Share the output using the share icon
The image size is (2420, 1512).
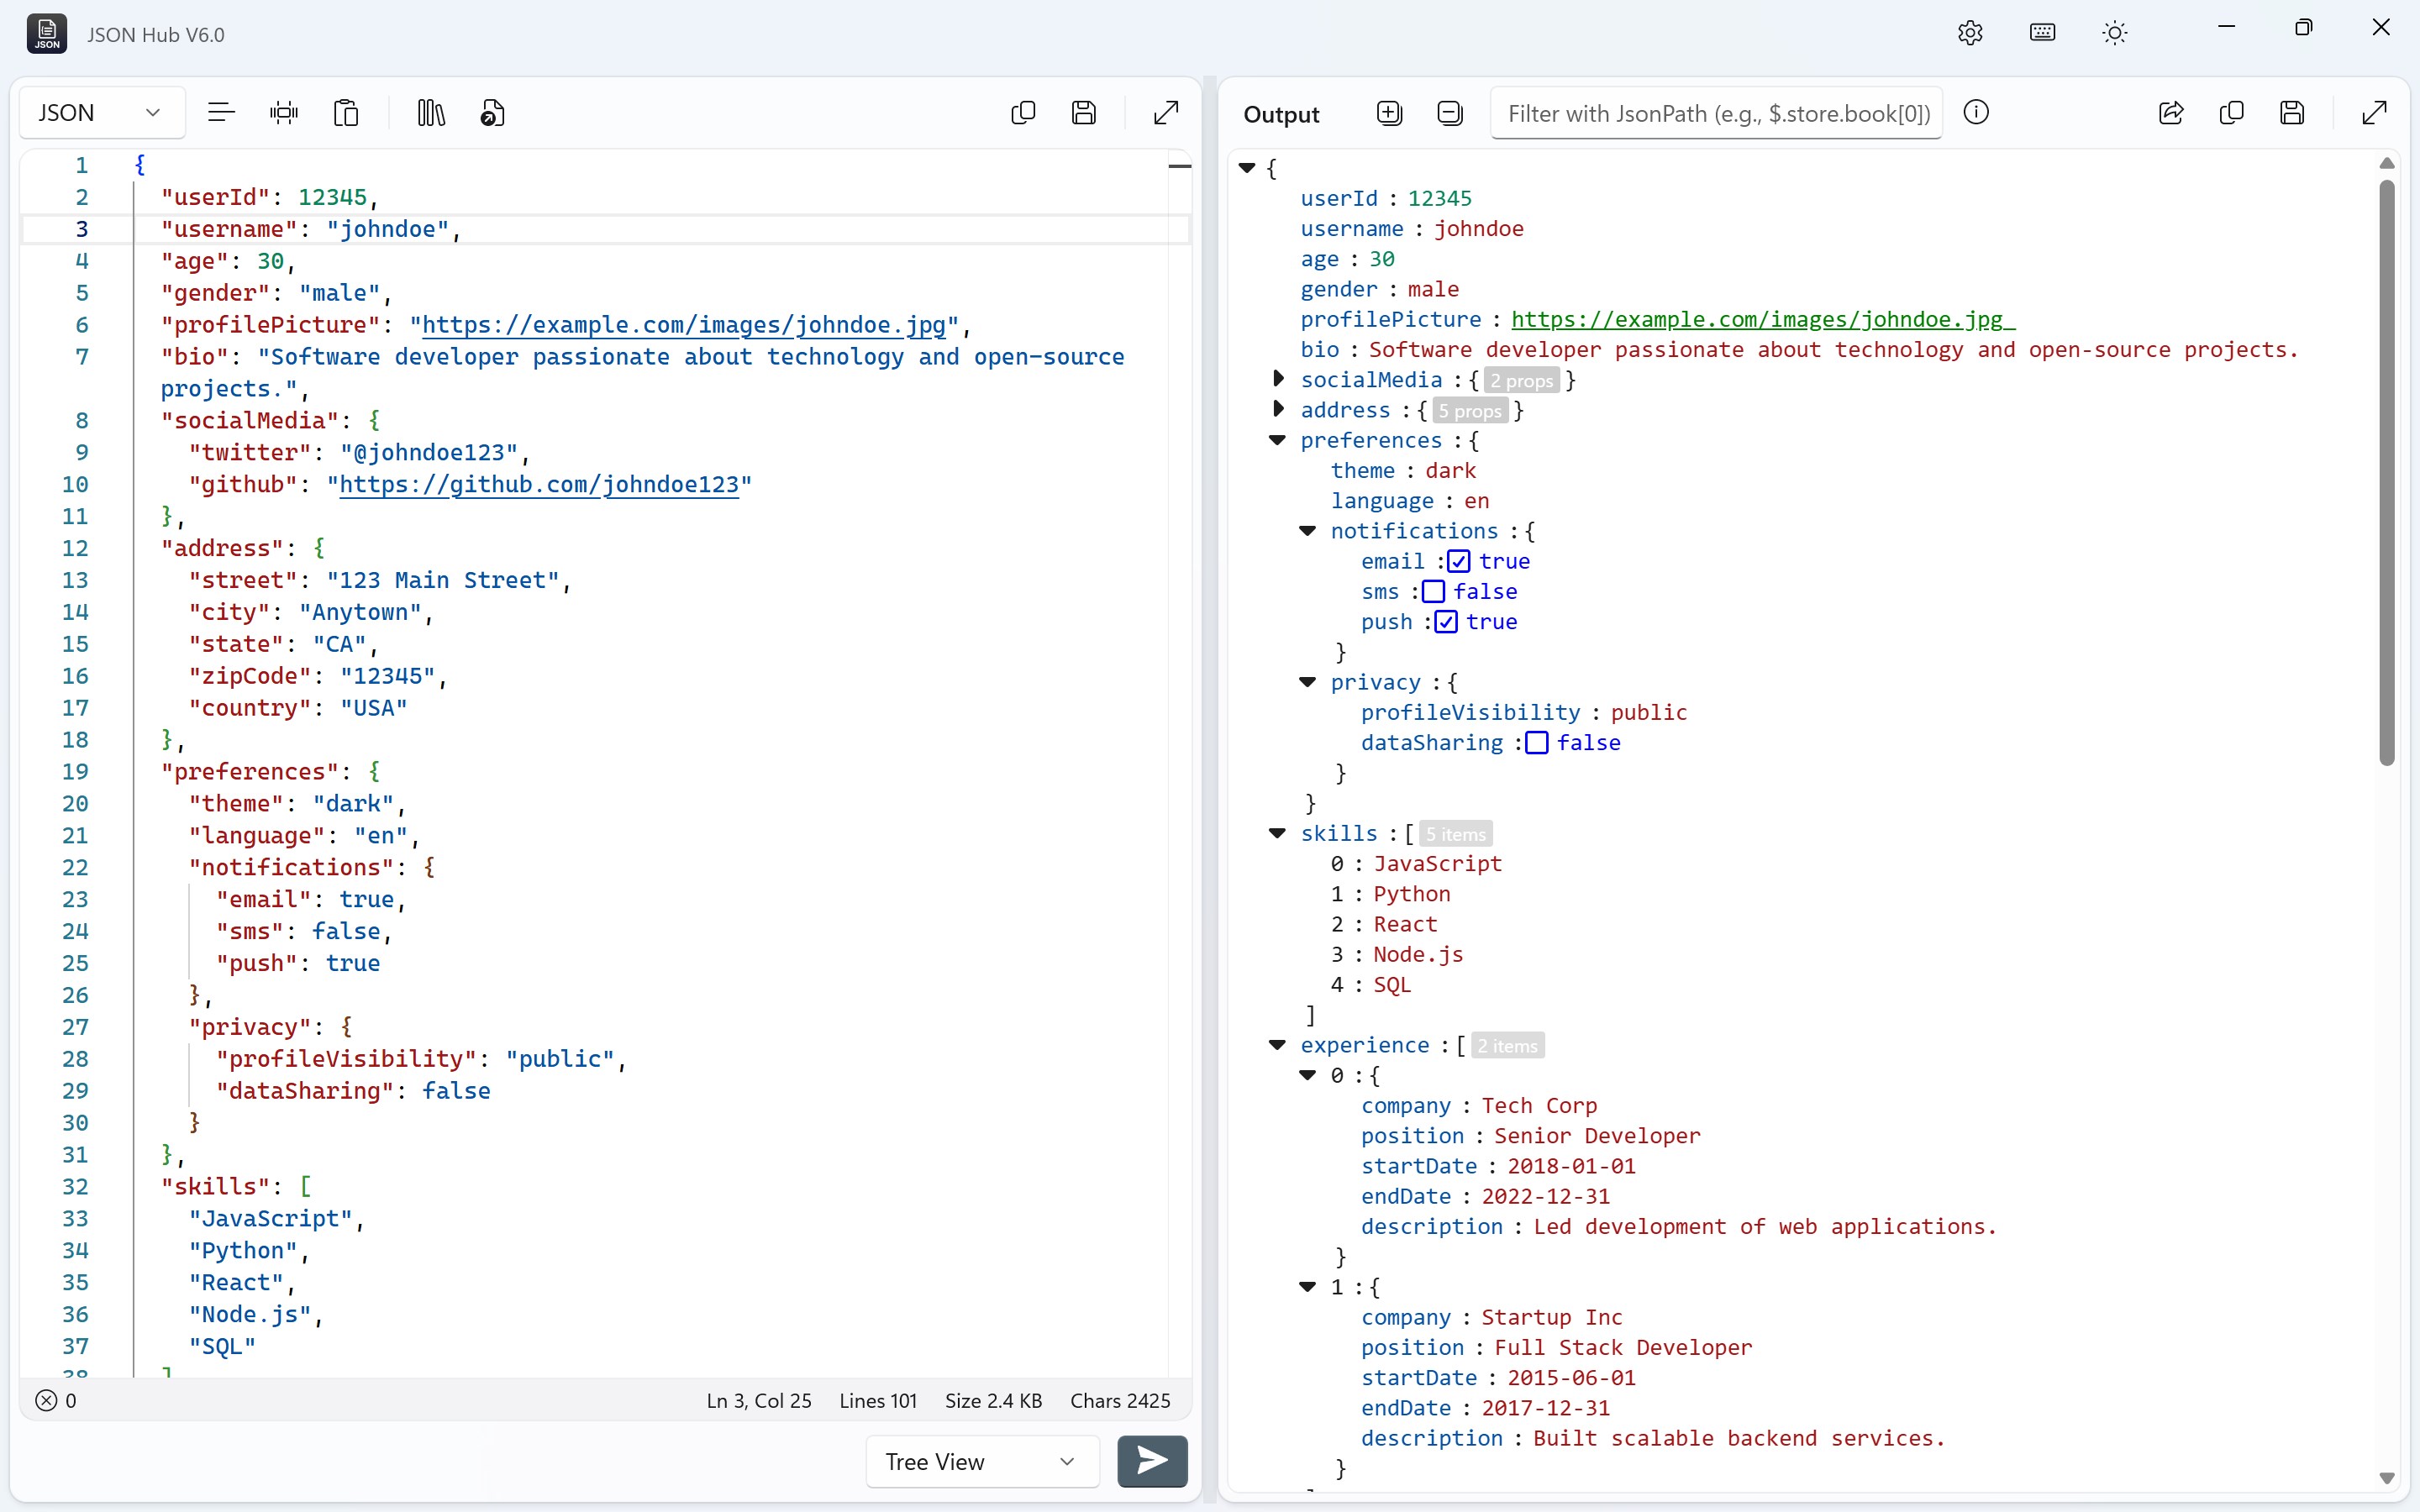click(x=2170, y=113)
